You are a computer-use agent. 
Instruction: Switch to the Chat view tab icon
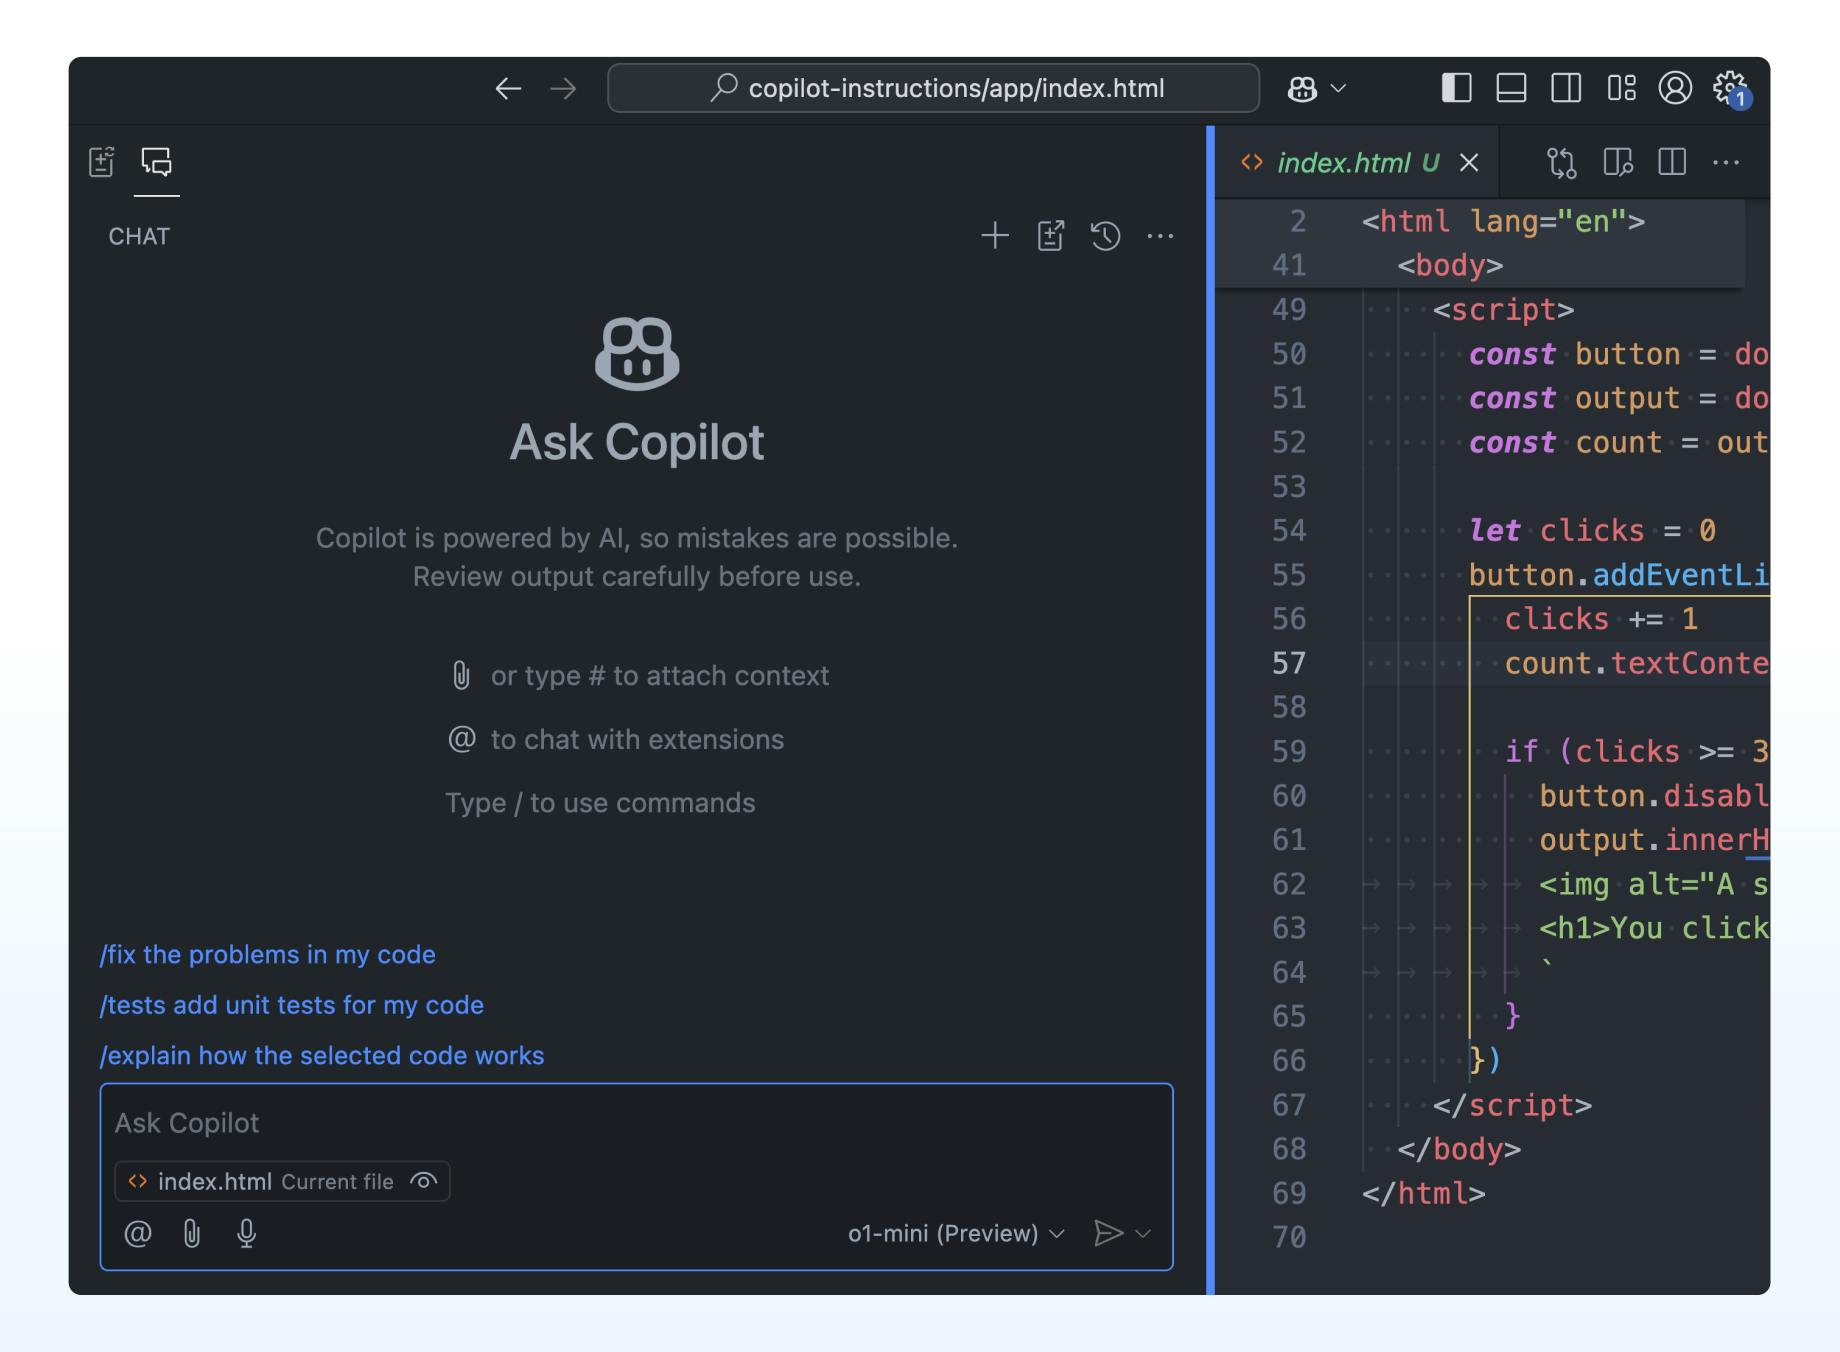click(x=156, y=162)
